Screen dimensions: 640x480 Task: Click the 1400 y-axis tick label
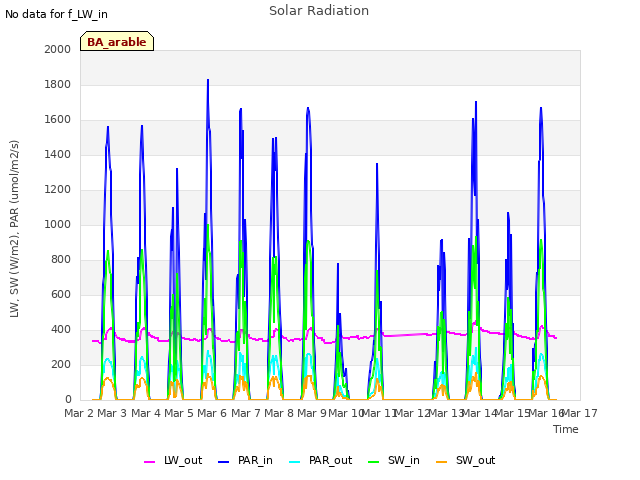[x=58, y=154]
